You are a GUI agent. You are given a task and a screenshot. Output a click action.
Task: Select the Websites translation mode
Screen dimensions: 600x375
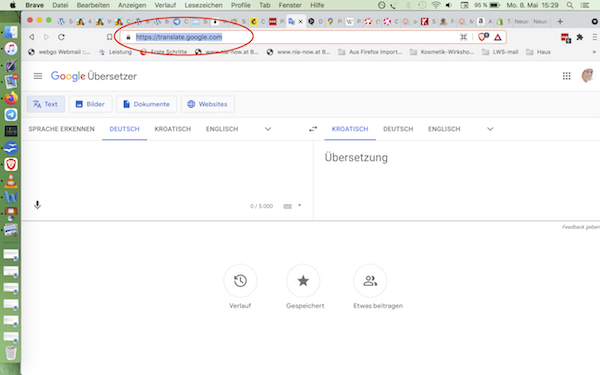[x=207, y=104]
